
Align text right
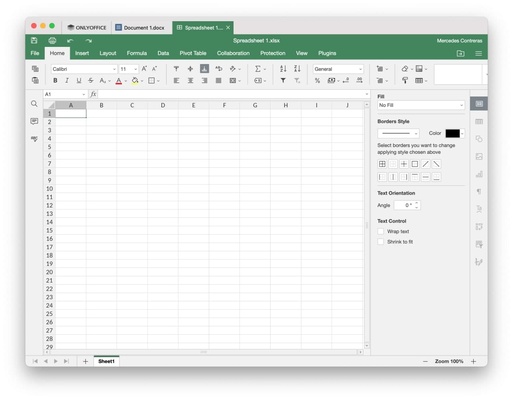click(204, 81)
